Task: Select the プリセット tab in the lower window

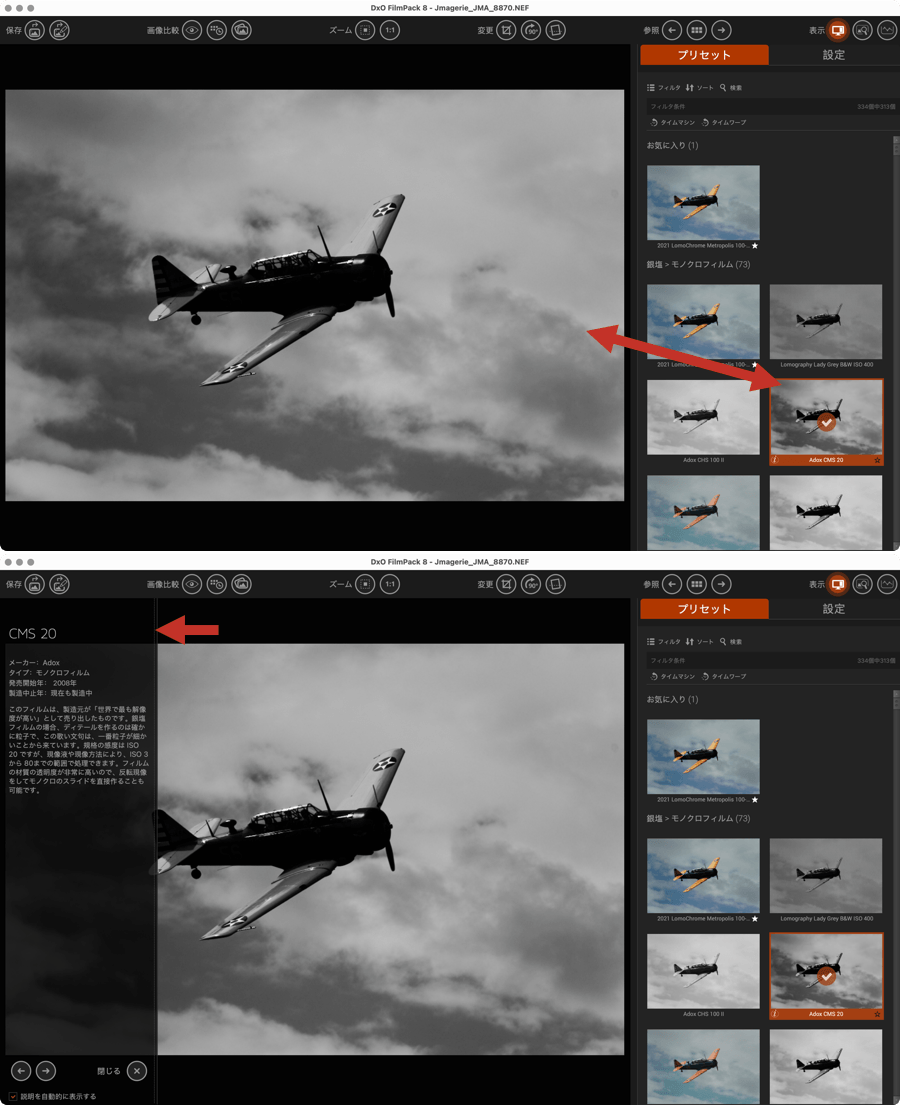Action: pos(704,609)
